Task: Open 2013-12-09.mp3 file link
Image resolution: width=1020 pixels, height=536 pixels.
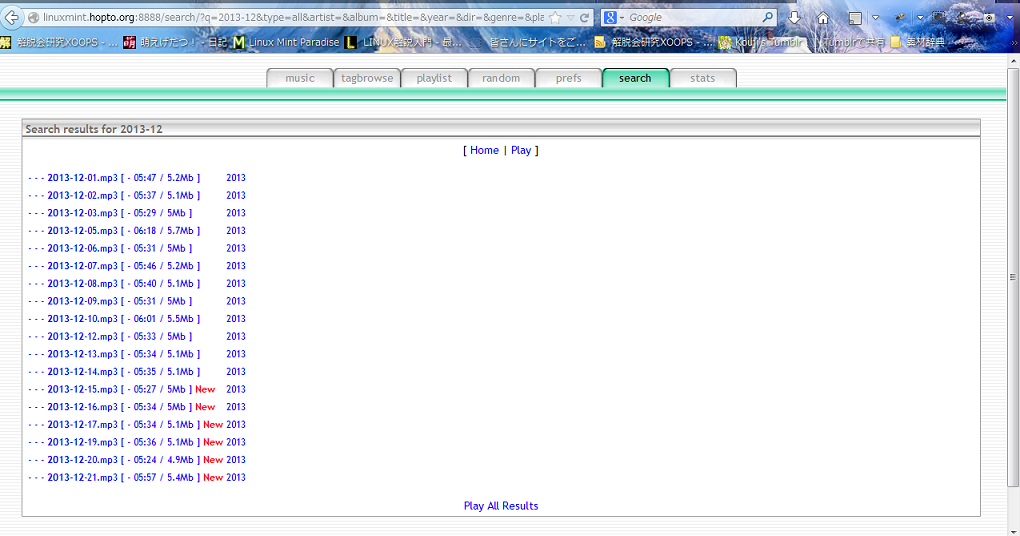Action: point(83,301)
